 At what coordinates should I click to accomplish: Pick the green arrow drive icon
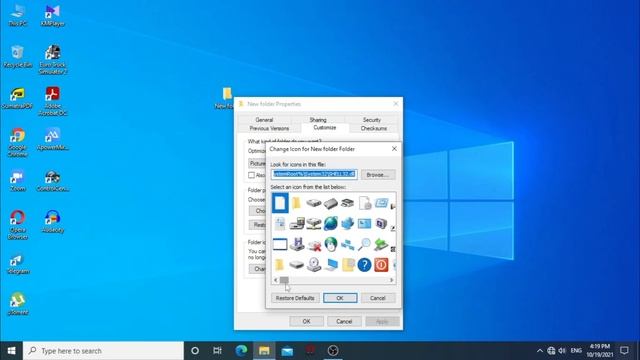click(381, 244)
